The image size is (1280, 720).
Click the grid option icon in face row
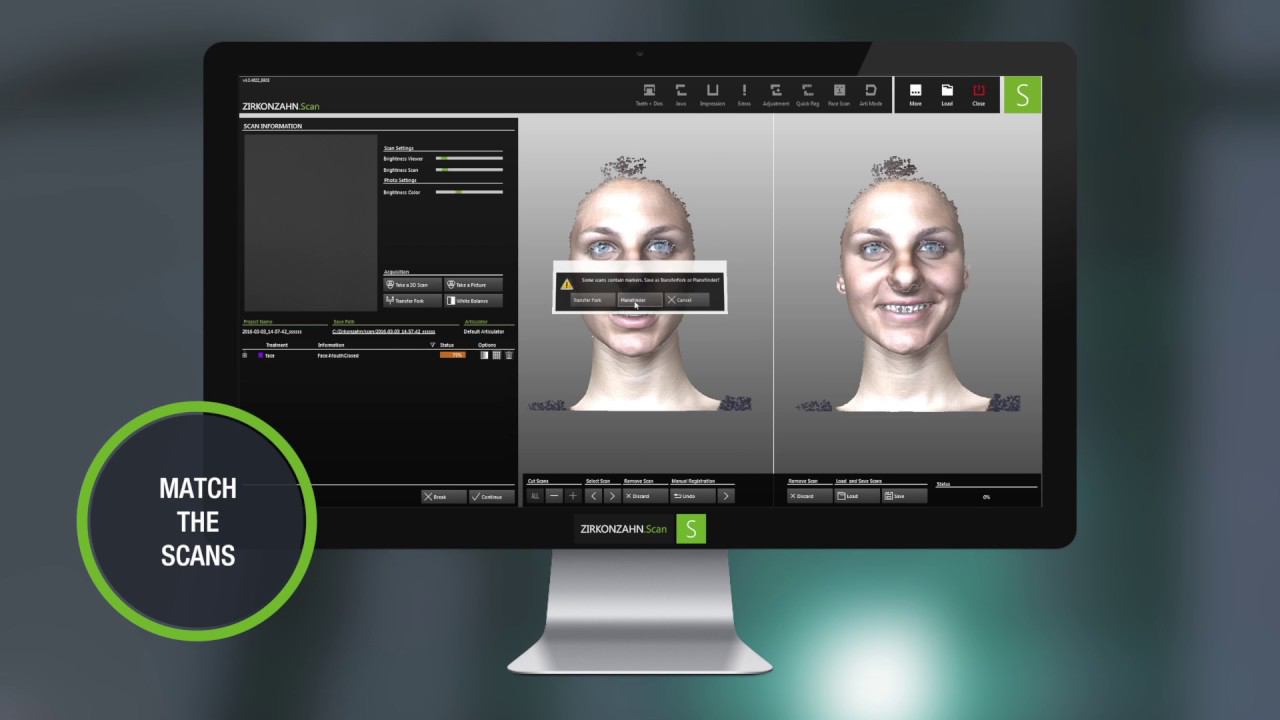click(x=496, y=355)
